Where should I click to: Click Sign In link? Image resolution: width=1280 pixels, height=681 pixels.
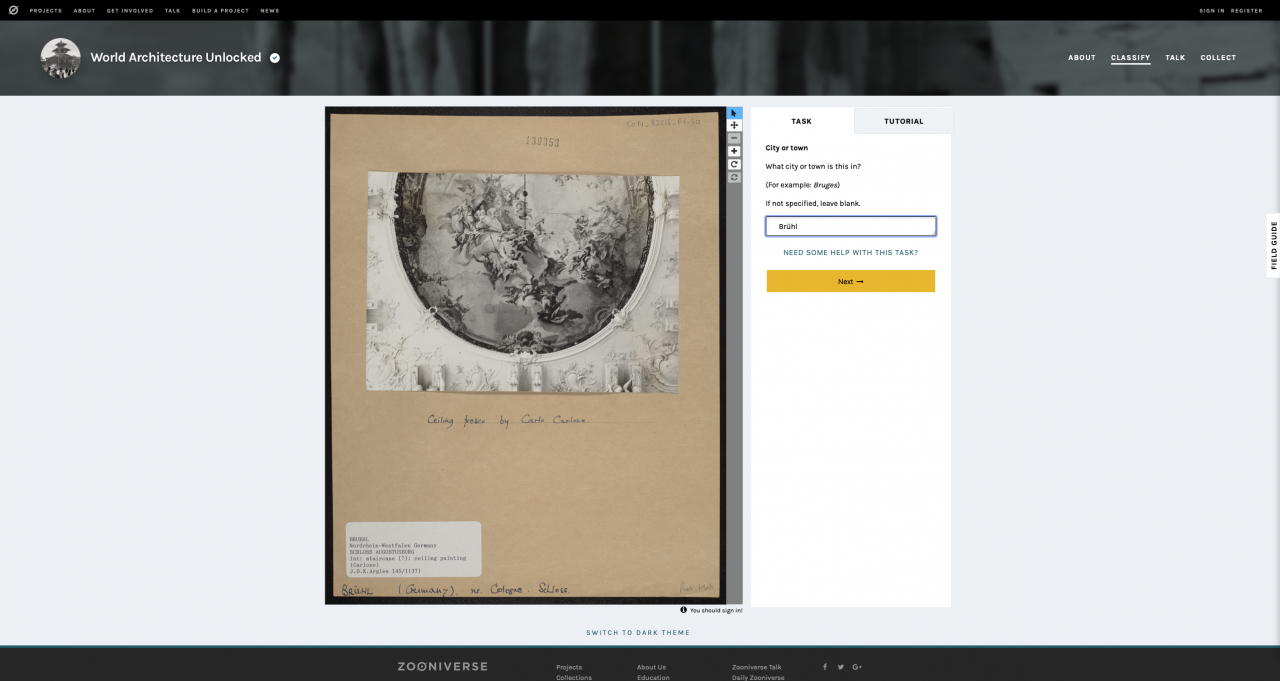click(1212, 11)
